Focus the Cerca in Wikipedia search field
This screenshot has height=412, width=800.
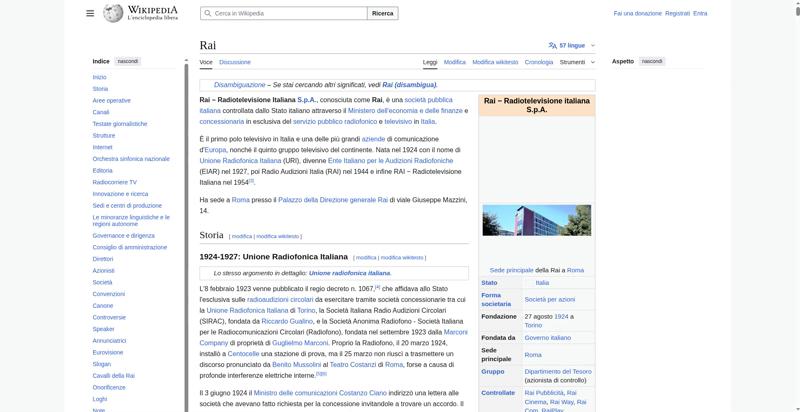(x=285, y=14)
